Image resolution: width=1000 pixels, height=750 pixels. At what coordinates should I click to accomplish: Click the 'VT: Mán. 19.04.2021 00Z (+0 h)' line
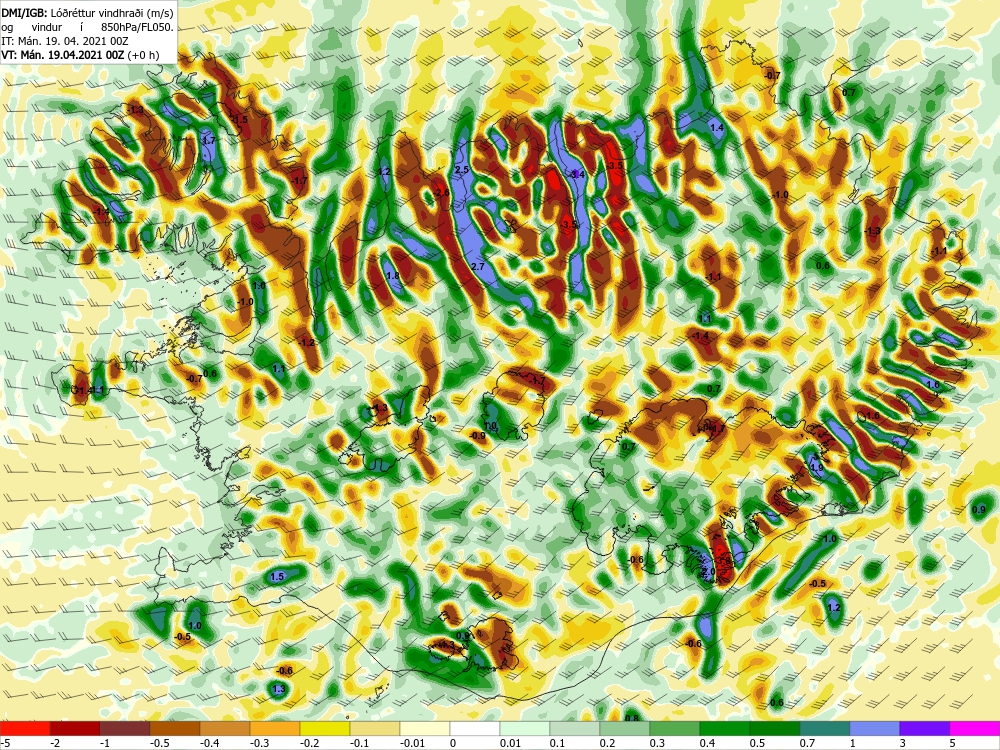(80, 55)
